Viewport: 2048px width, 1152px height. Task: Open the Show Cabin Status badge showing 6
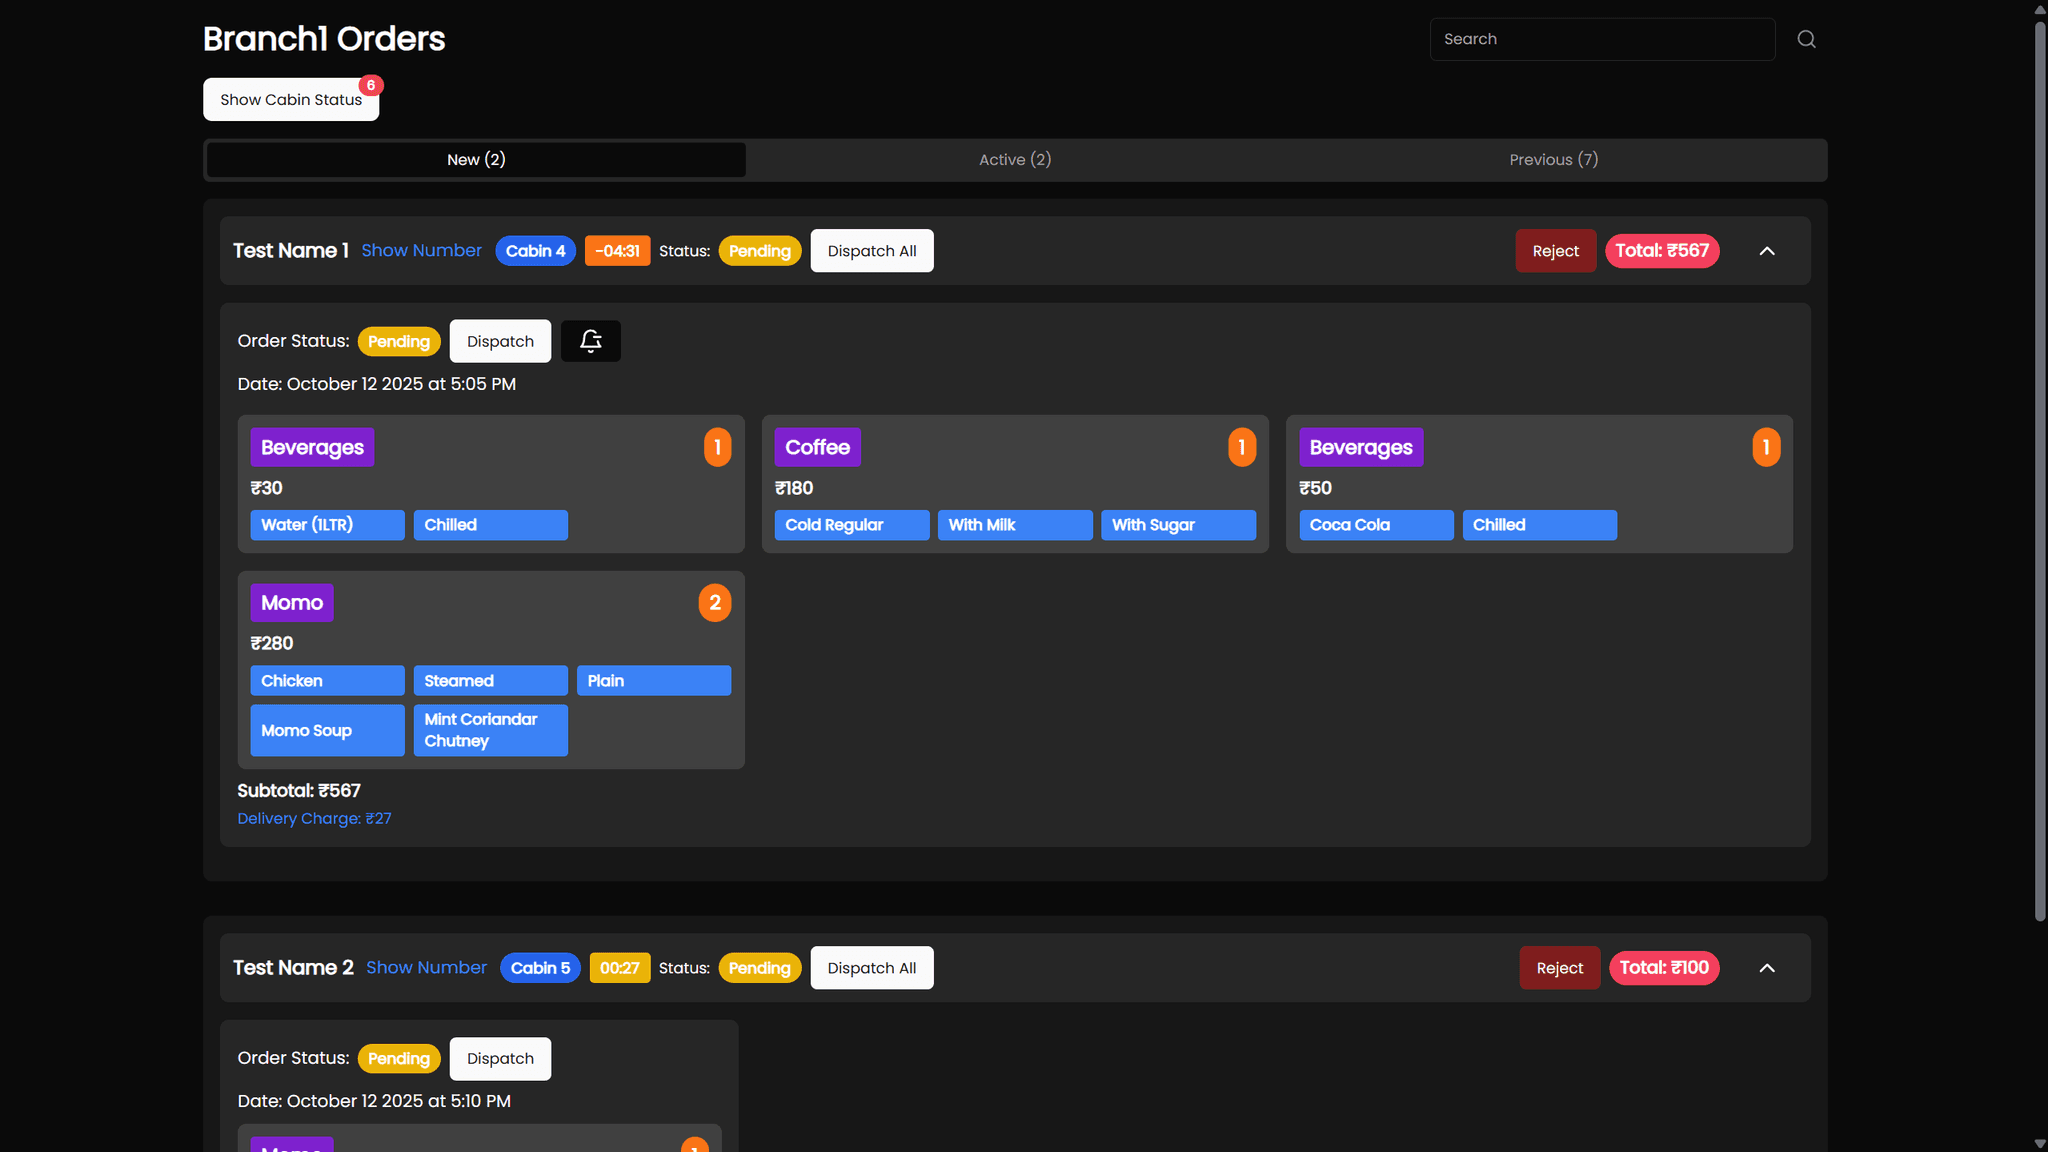coord(290,99)
